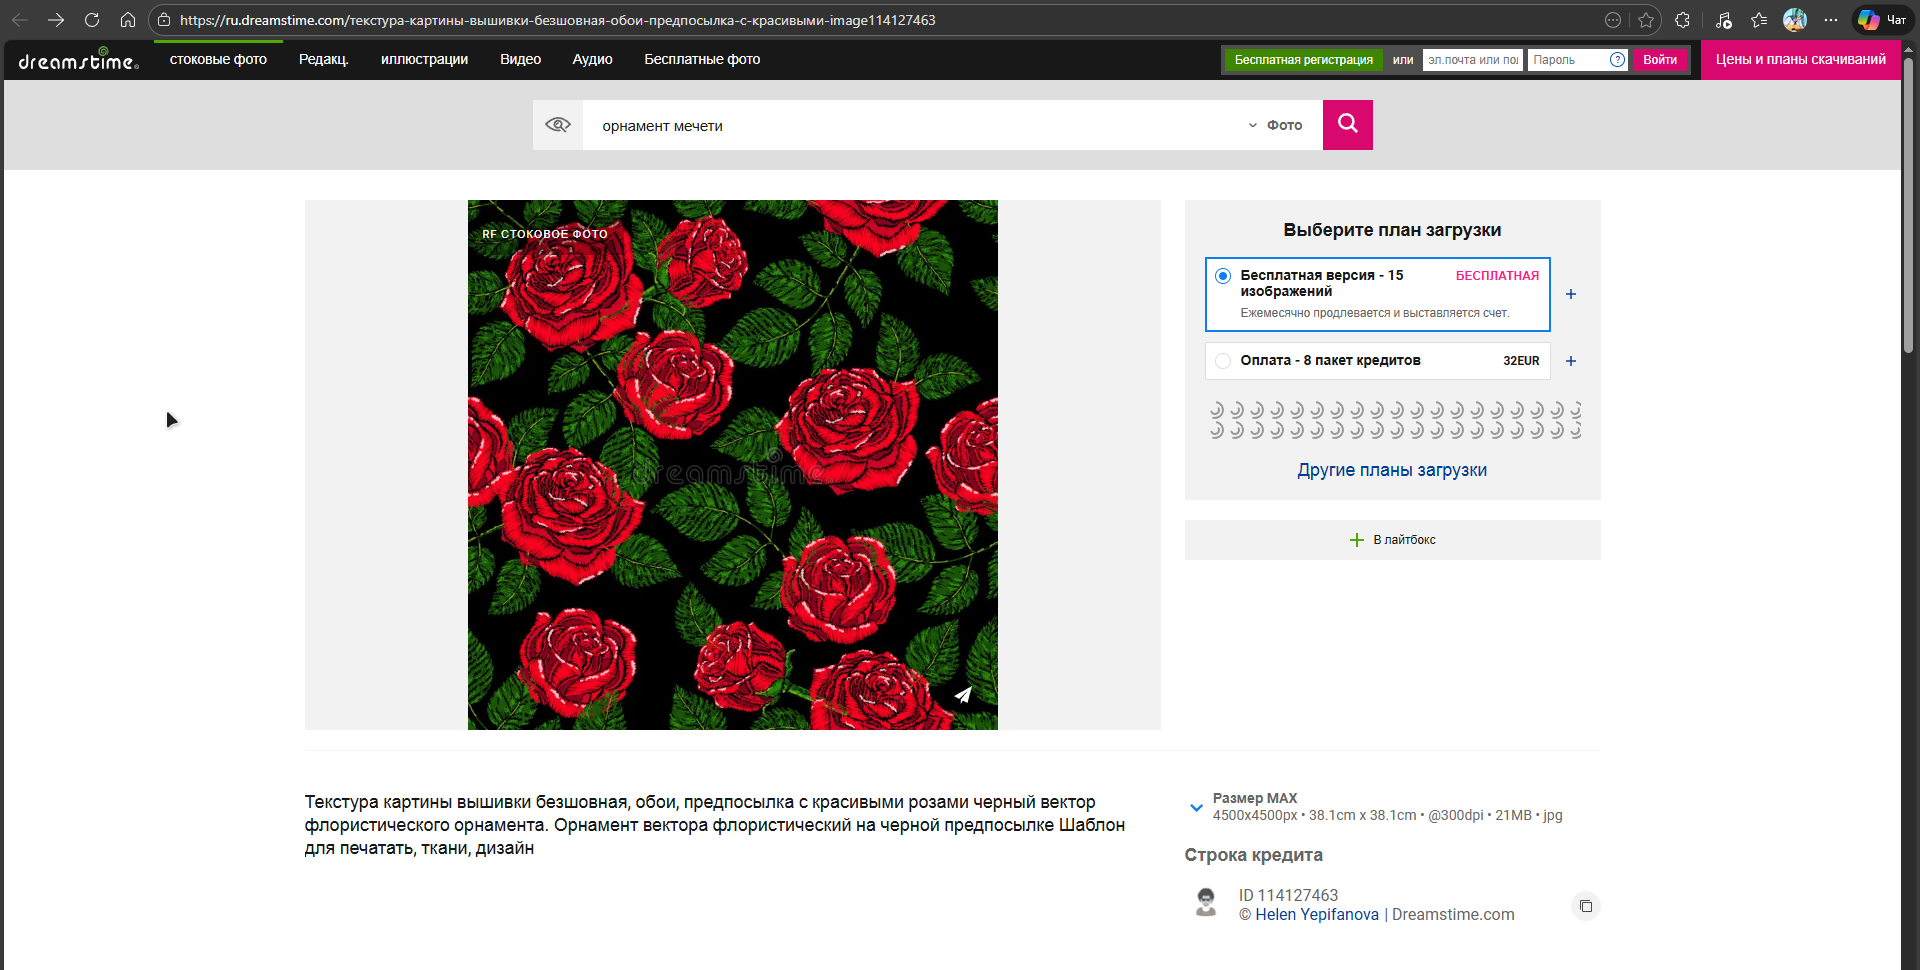Image resolution: width=1920 pixels, height=970 pixels.
Task: Submit search with magnifier button
Action: [1348, 125]
